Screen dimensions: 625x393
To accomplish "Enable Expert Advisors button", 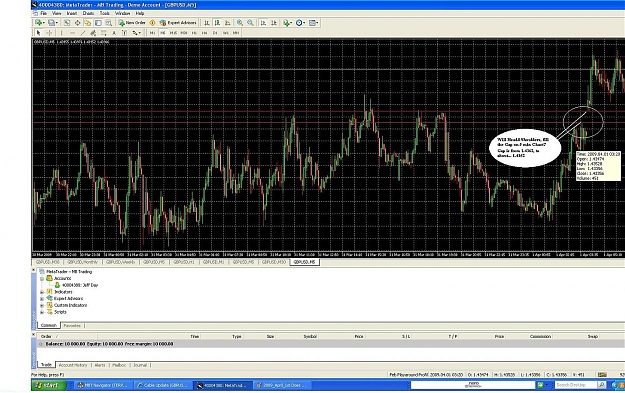I will tap(178, 23).
